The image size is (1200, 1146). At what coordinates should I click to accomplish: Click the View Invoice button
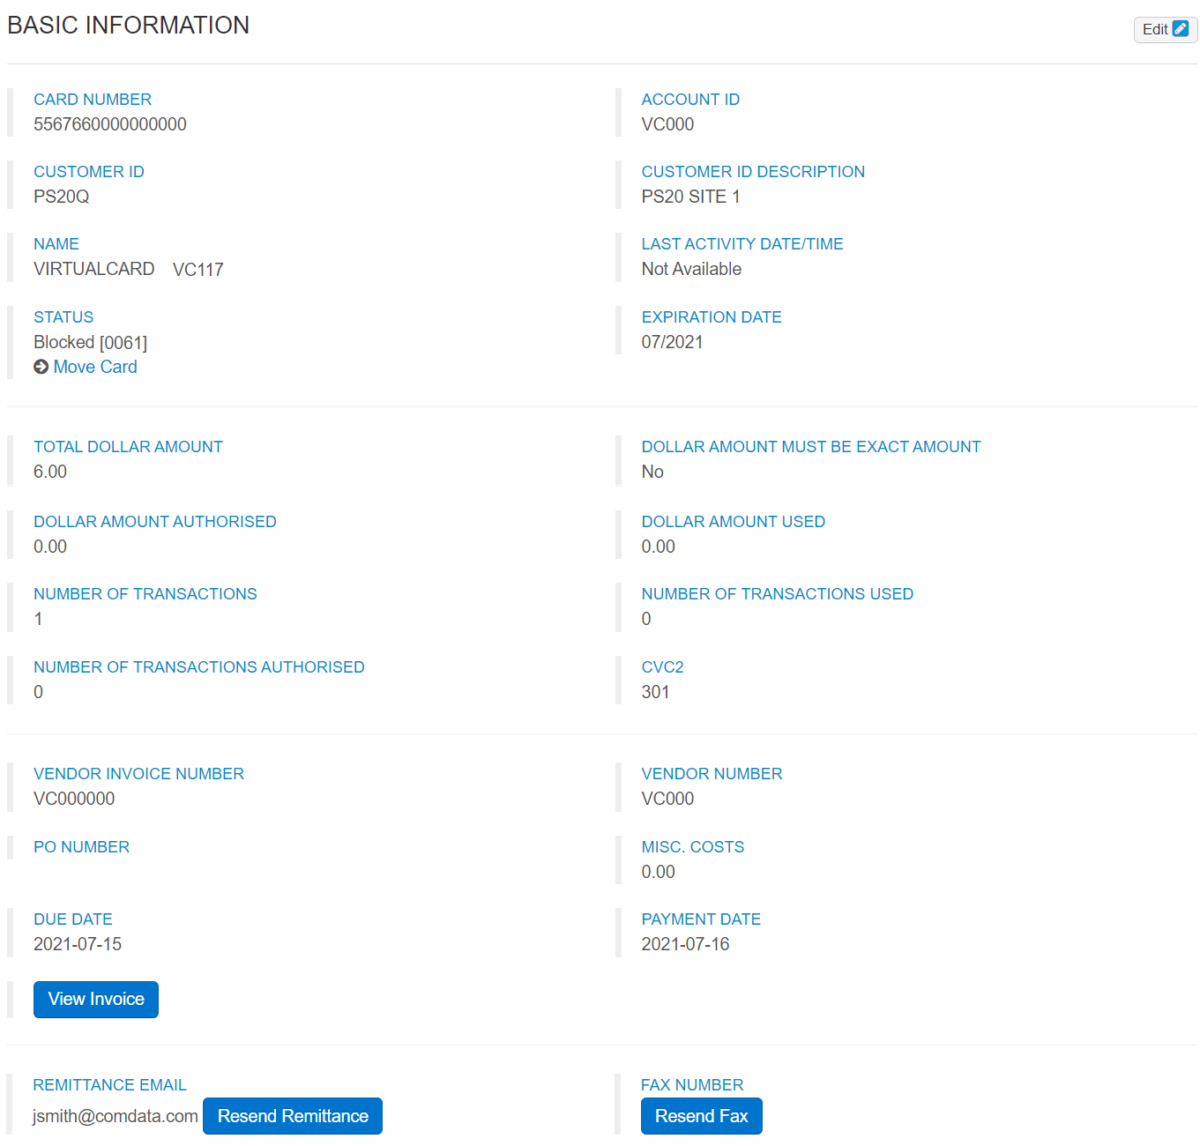tap(95, 999)
